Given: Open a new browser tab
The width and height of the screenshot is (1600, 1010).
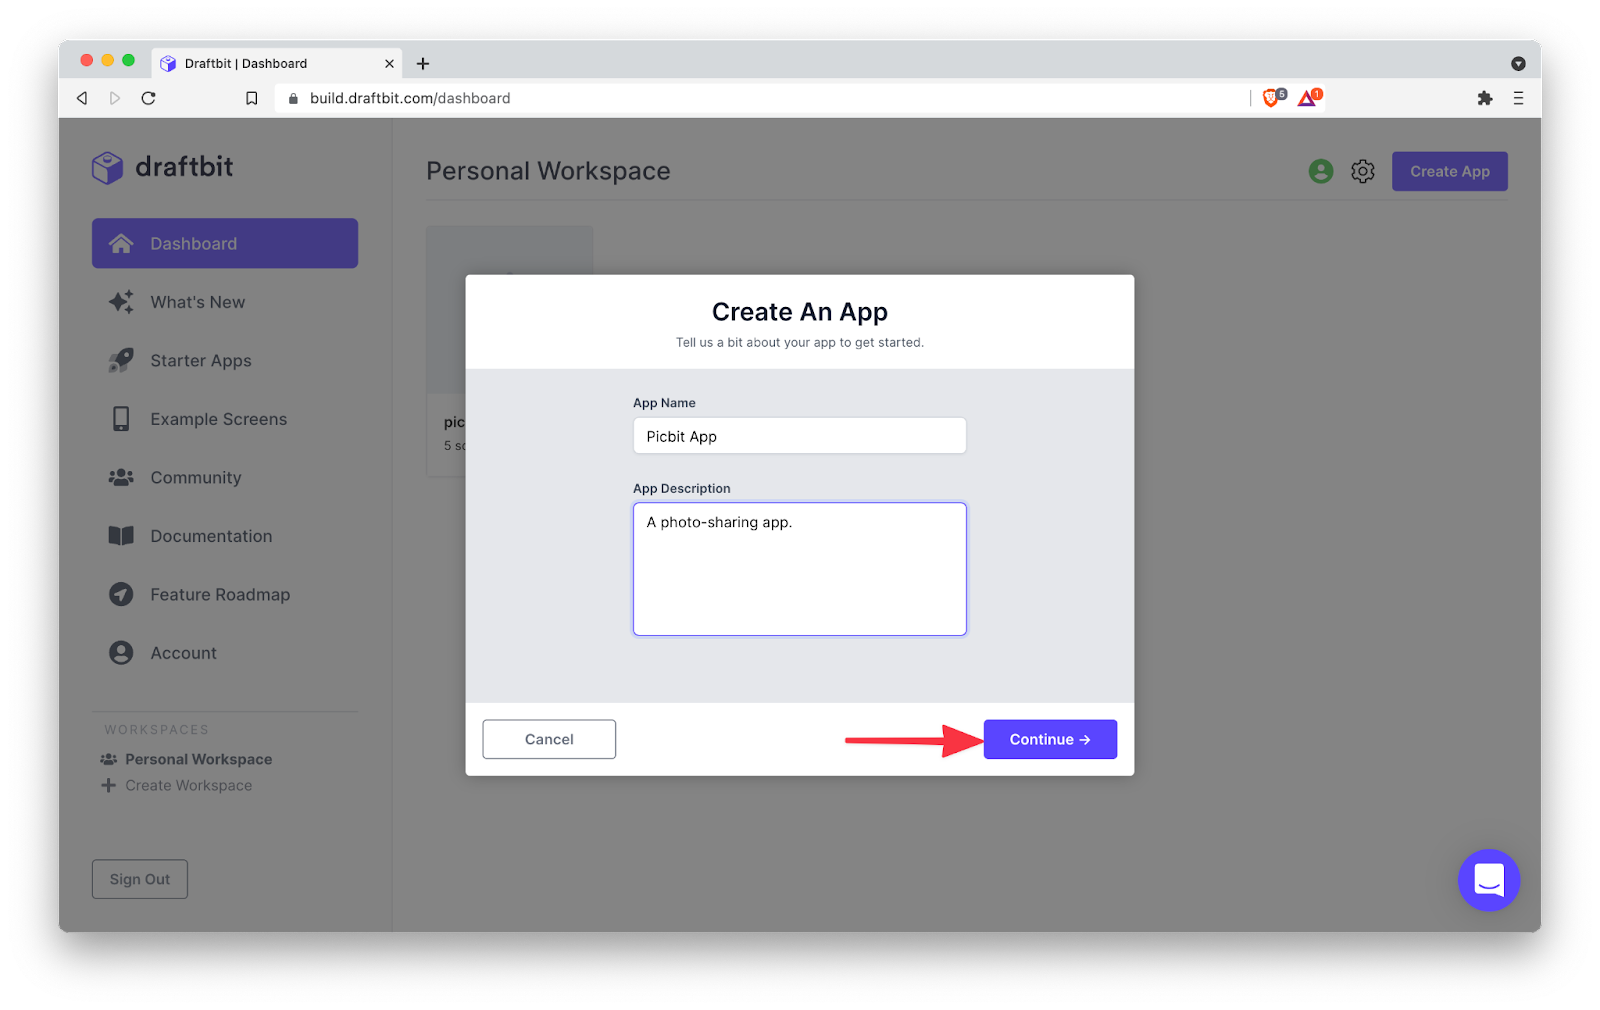Looking at the screenshot, I should (x=423, y=63).
